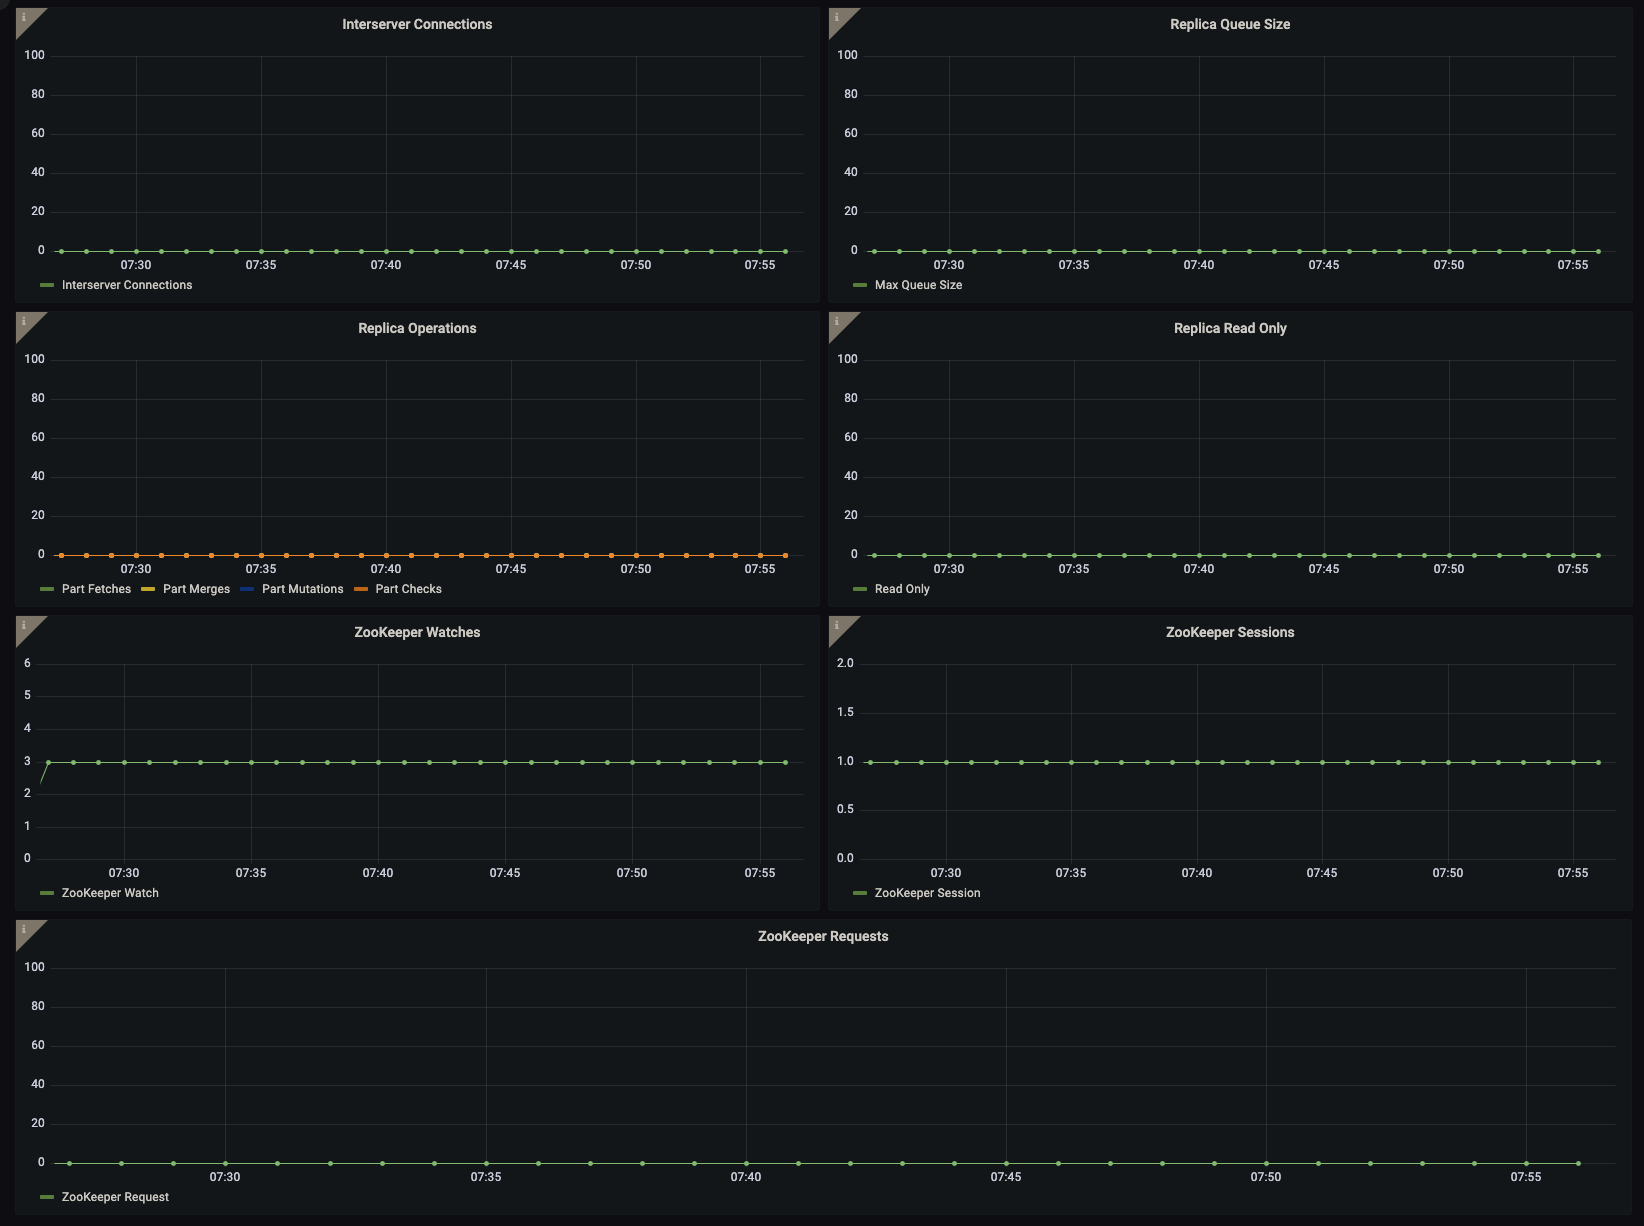Click the orange Part Checks color swatch
This screenshot has height=1226, width=1644.
(x=360, y=589)
